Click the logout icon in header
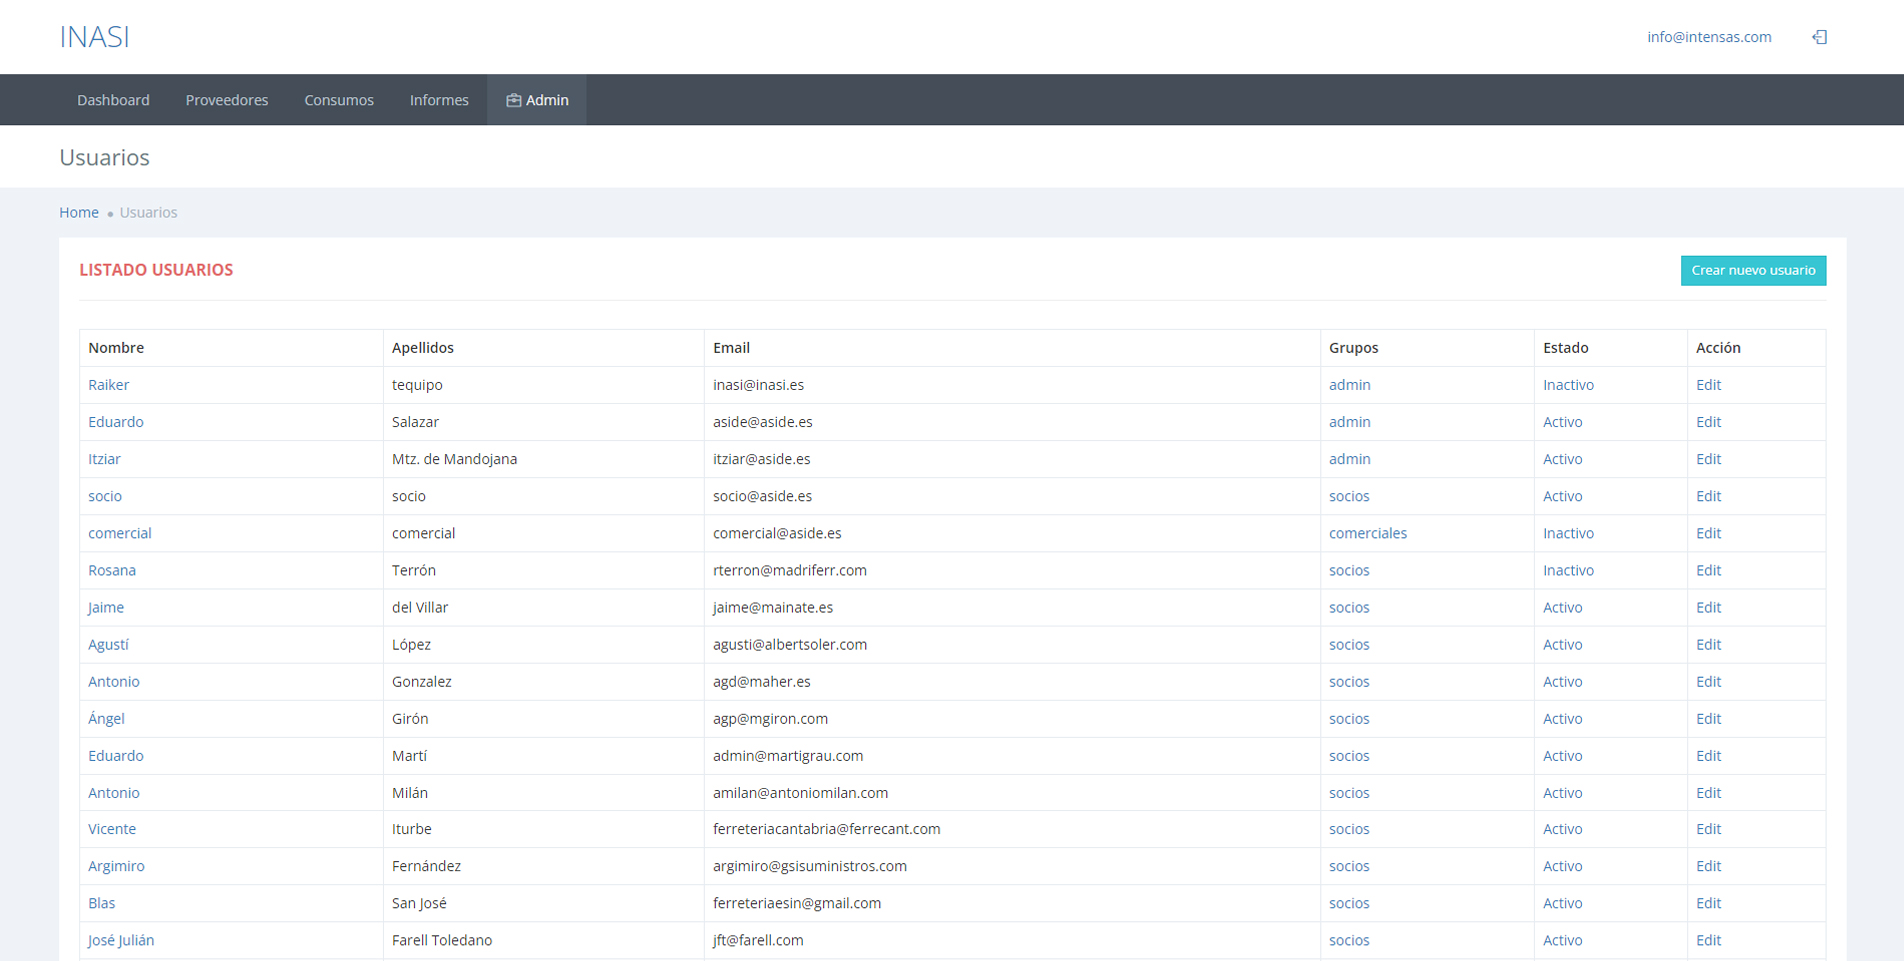1904x961 pixels. point(1819,37)
